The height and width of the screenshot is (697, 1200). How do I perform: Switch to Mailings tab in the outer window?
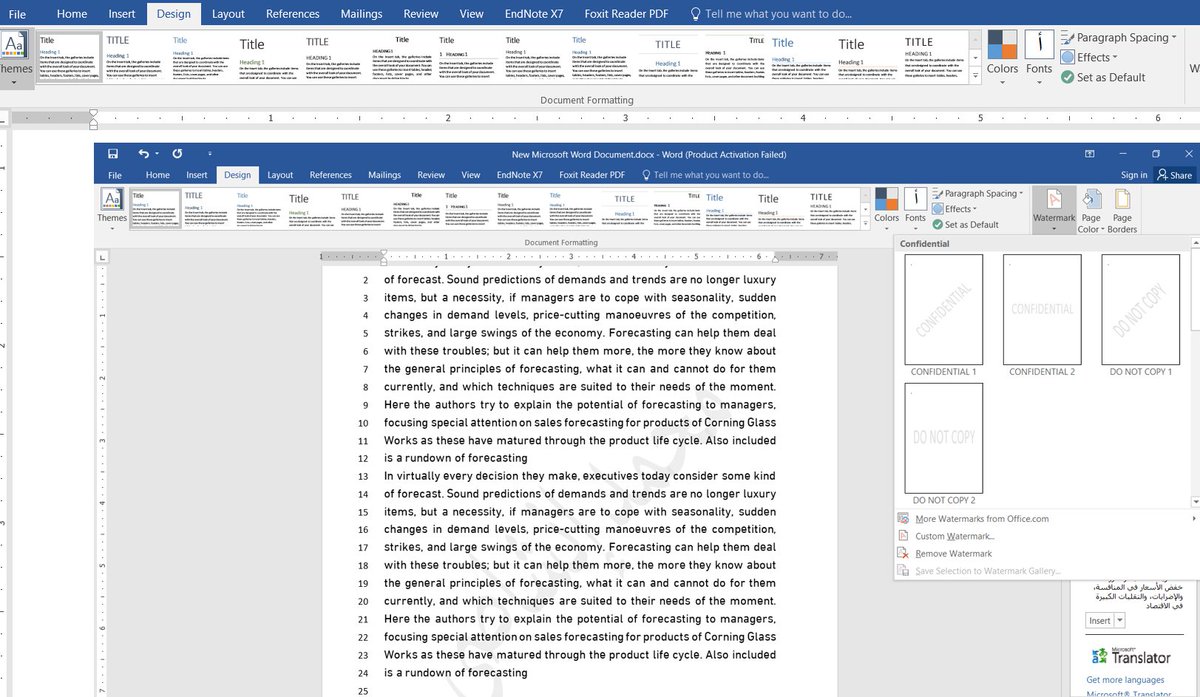(x=361, y=14)
